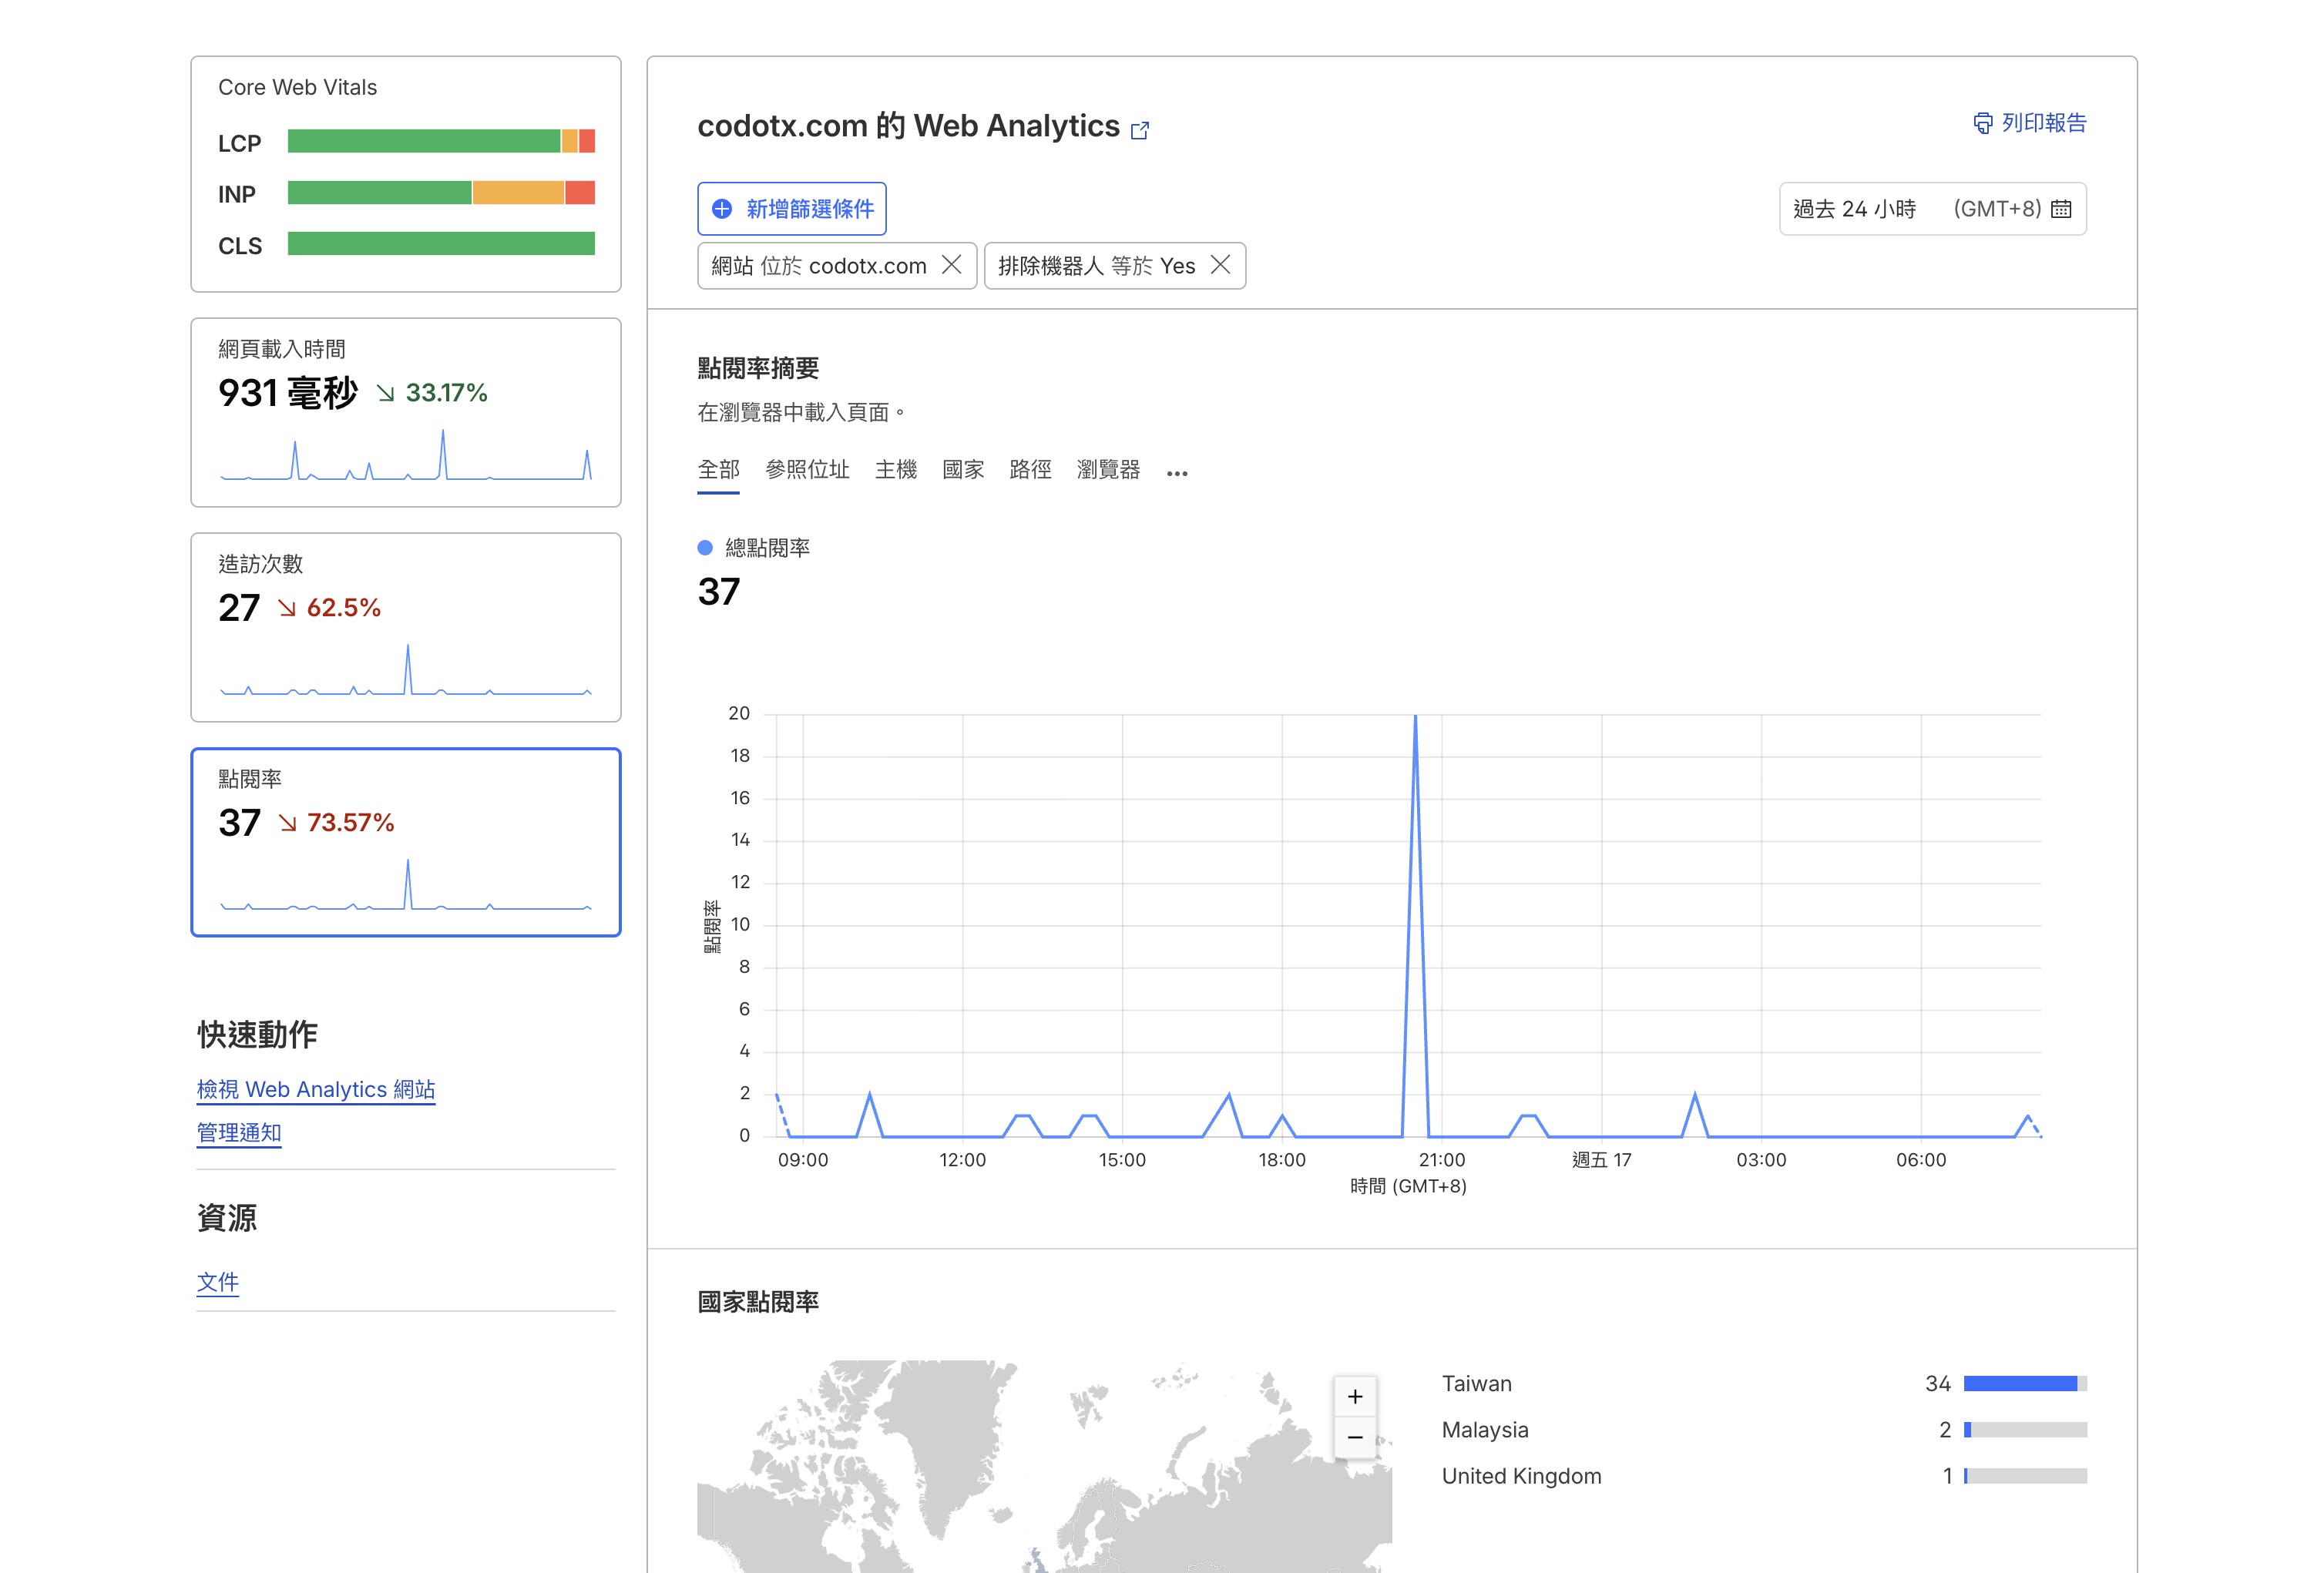Screen dimensions: 2324x1573
Task: Switch to the 參照位址 tab
Action: click(x=808, y=470)
